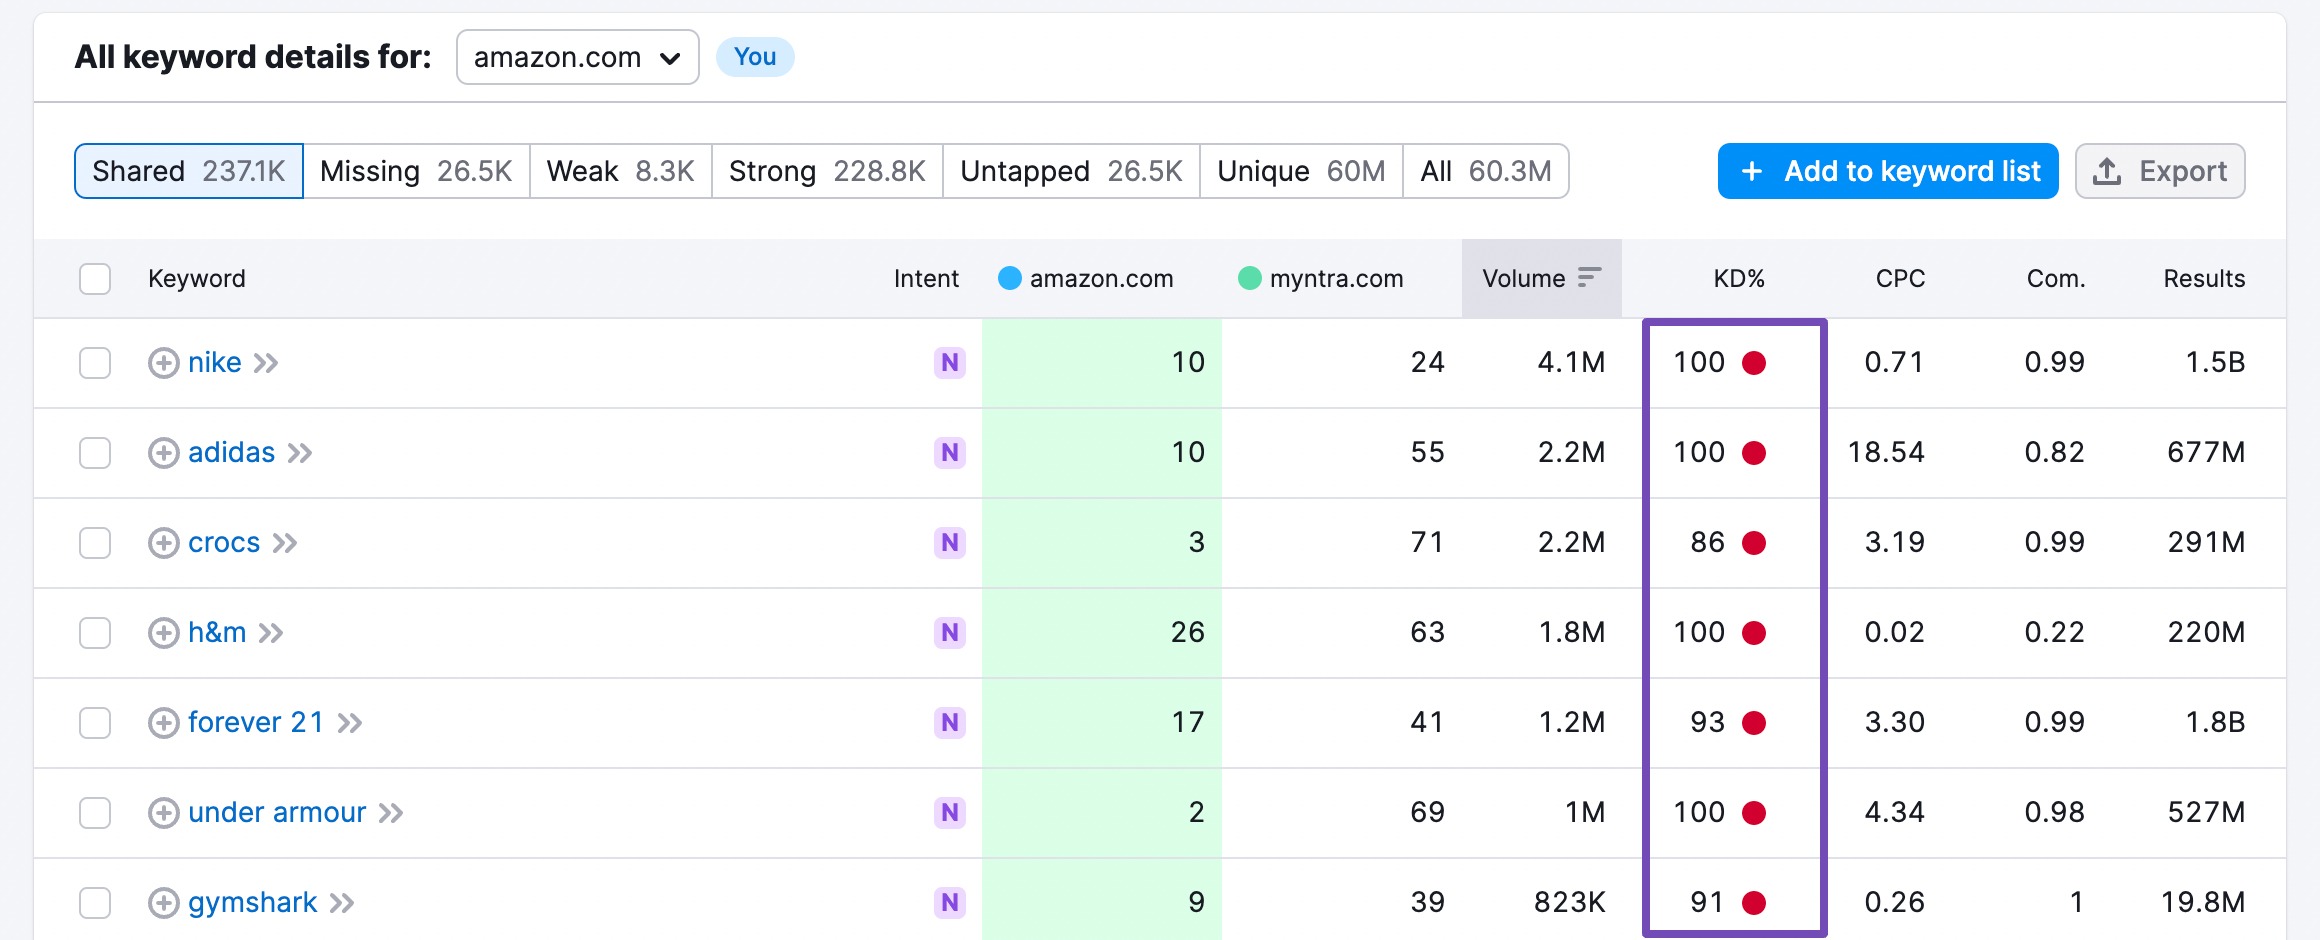
Task: Check the h&m row checkbox
Action: tap(95, 633)
